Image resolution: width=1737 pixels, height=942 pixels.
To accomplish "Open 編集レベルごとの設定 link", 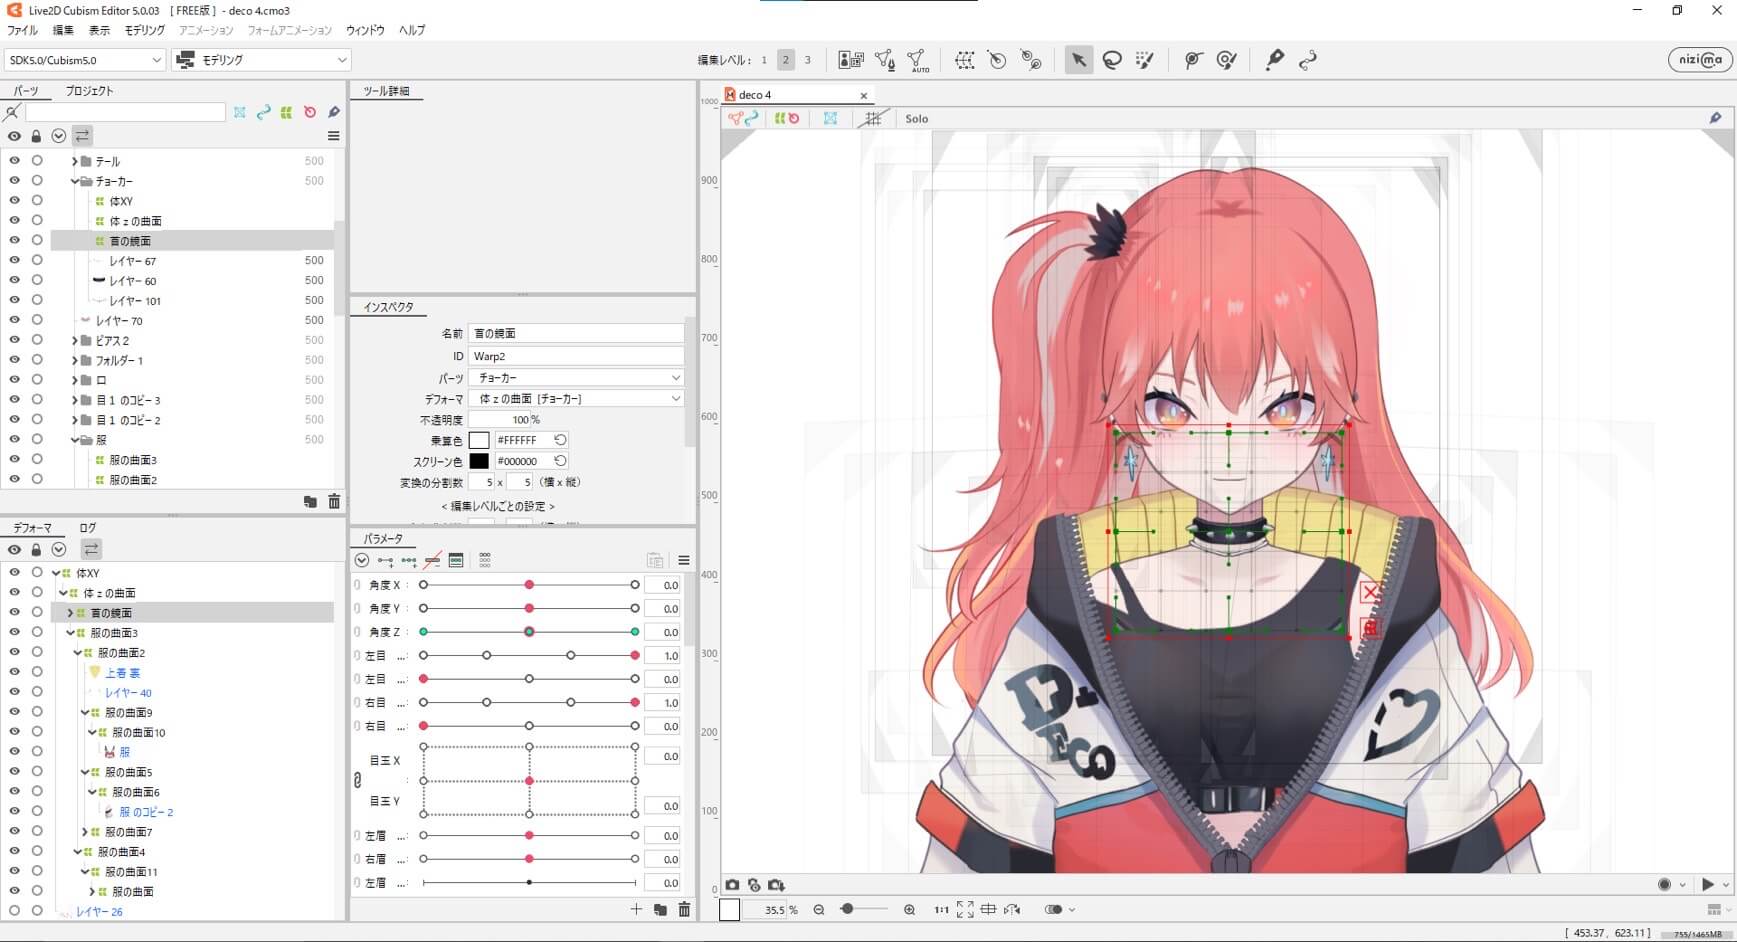I will click(498, 506).
